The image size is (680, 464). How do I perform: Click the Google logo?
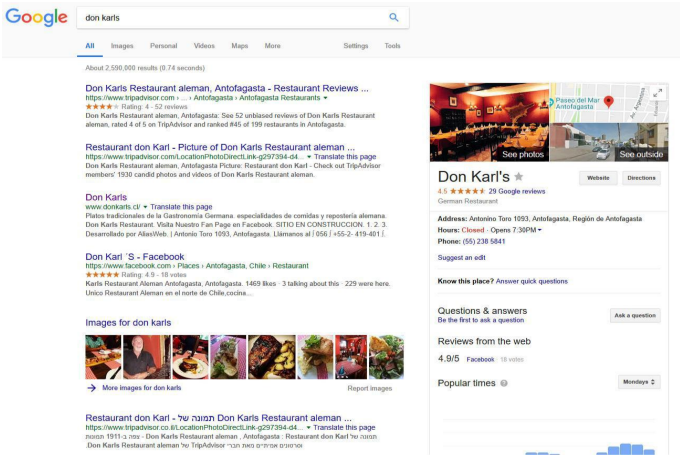point(36,17)
